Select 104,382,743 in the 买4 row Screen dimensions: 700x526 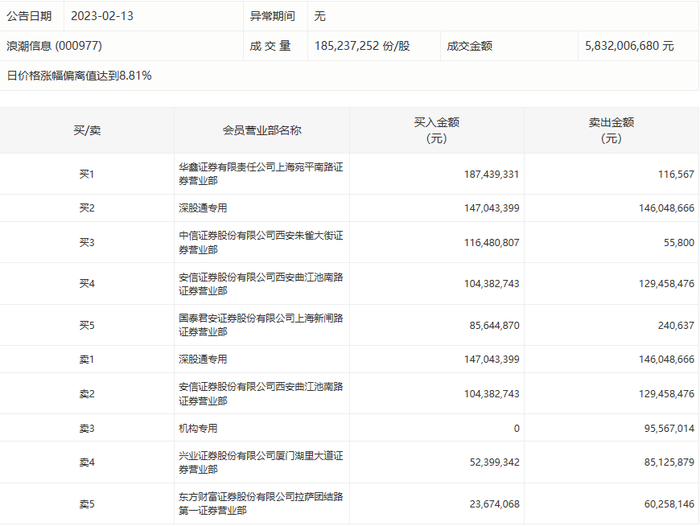pos(492,284)
